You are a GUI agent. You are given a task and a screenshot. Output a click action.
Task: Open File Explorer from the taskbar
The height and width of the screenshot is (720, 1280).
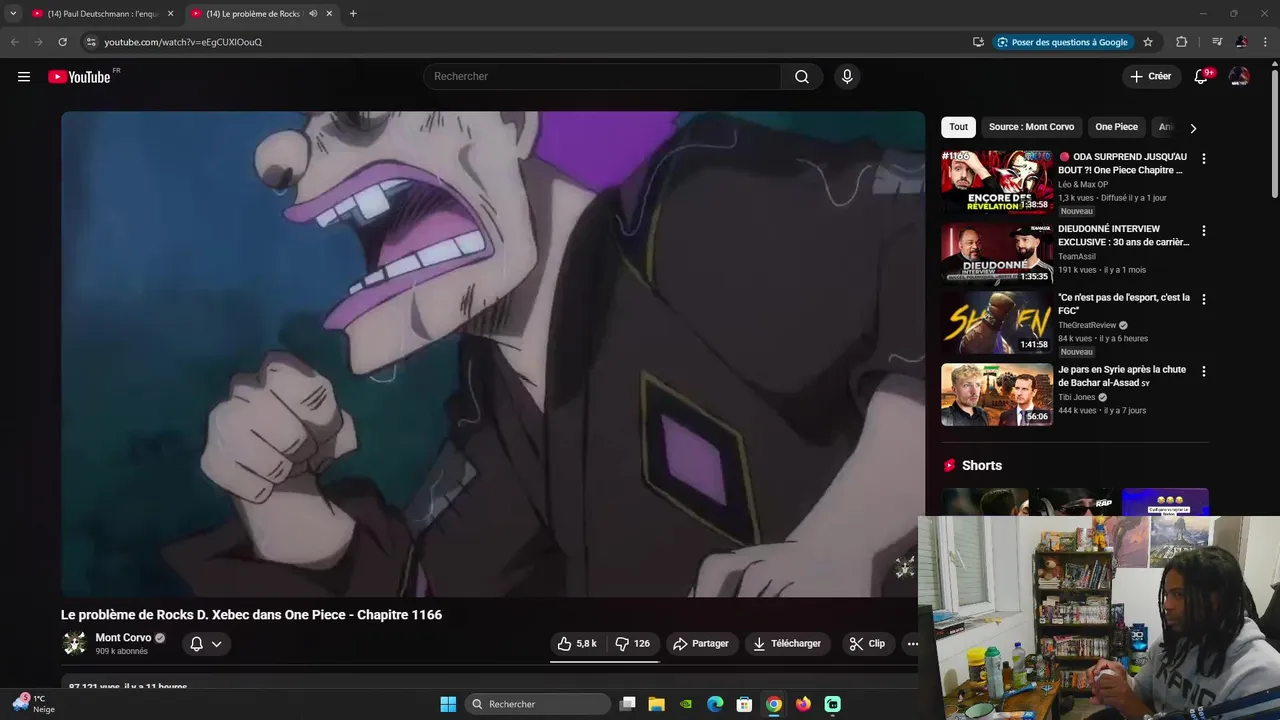click(657, 704)
